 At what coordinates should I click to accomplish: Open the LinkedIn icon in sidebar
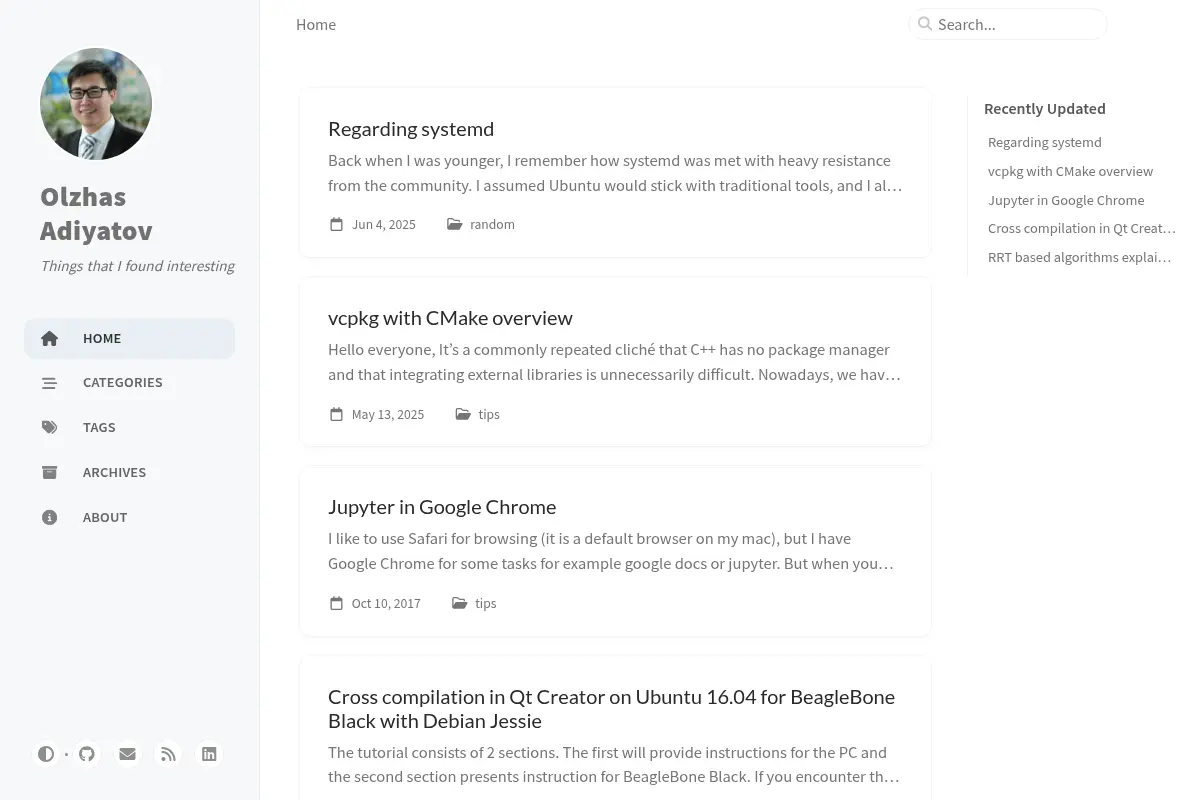(x=209, y=754)
